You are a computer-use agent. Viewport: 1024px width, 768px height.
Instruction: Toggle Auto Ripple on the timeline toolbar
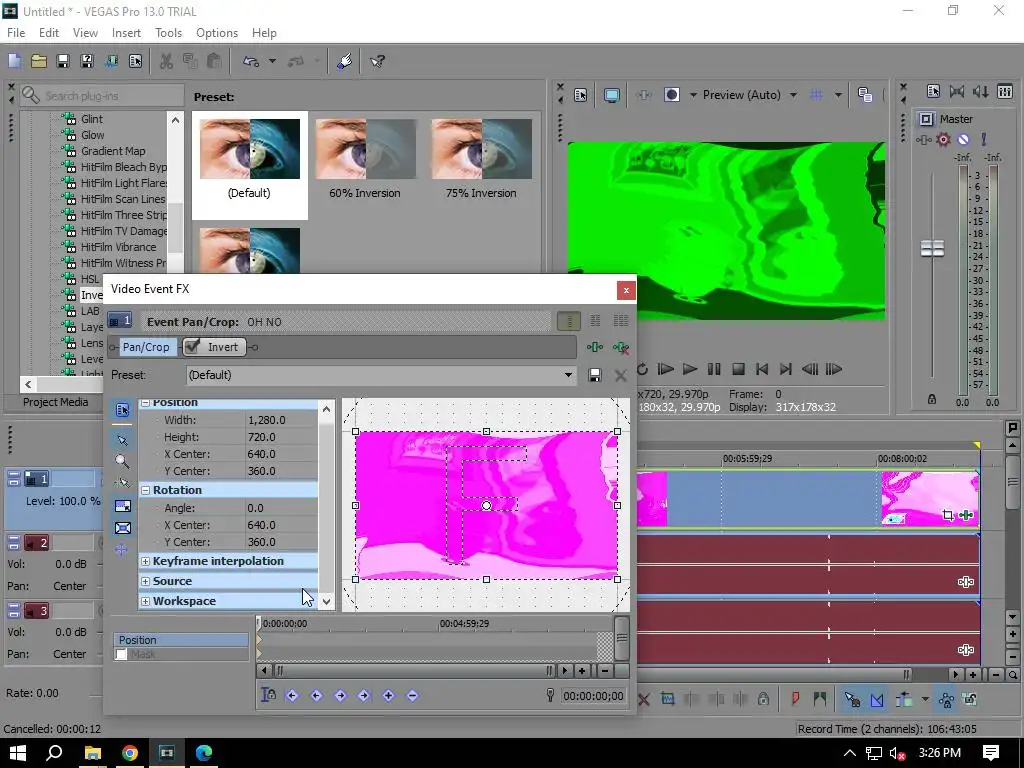tap(904, 699)
